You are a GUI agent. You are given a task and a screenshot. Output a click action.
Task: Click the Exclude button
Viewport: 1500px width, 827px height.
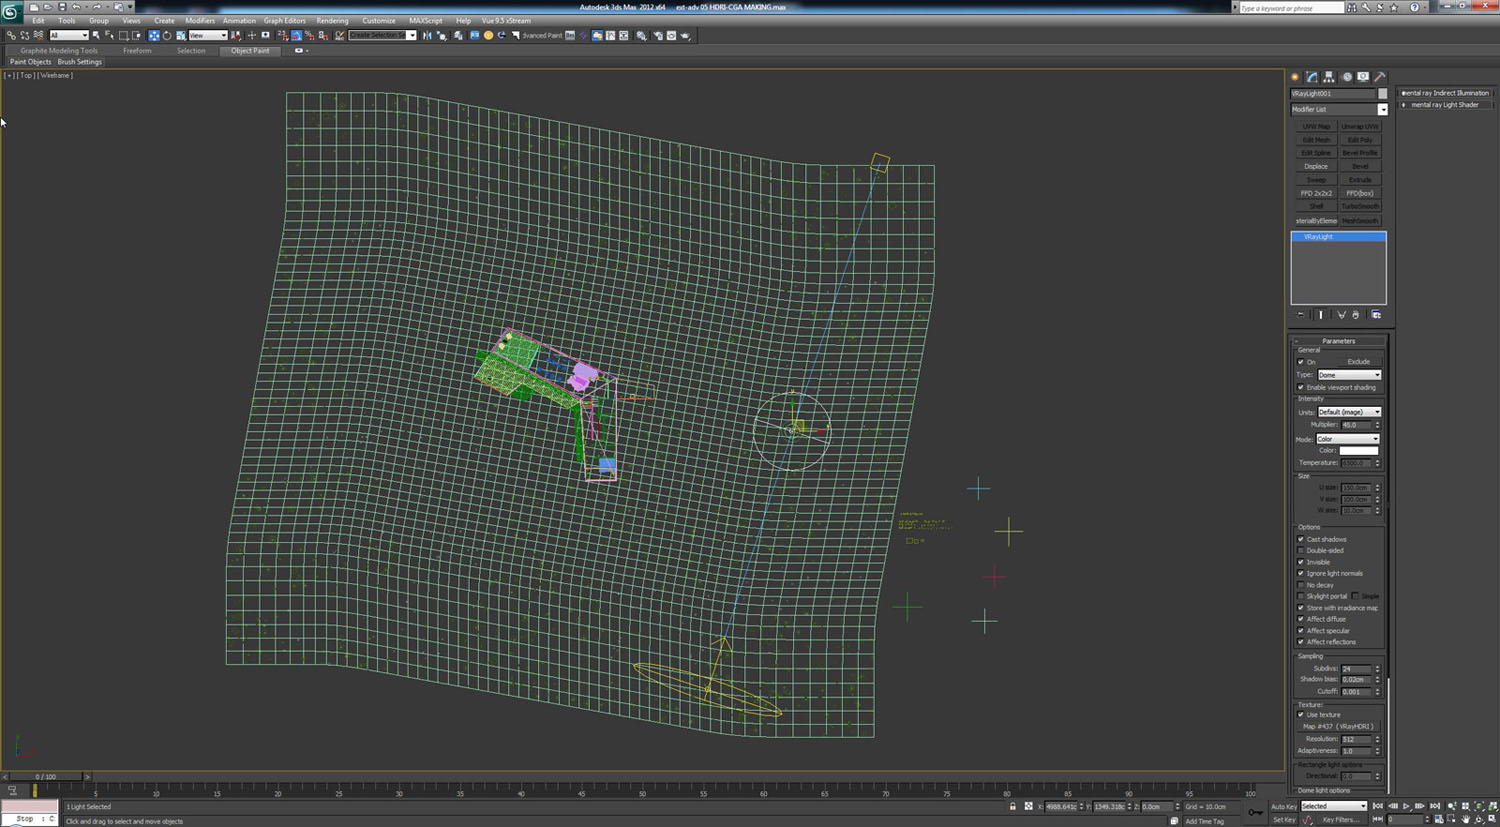click(1358, 362)
